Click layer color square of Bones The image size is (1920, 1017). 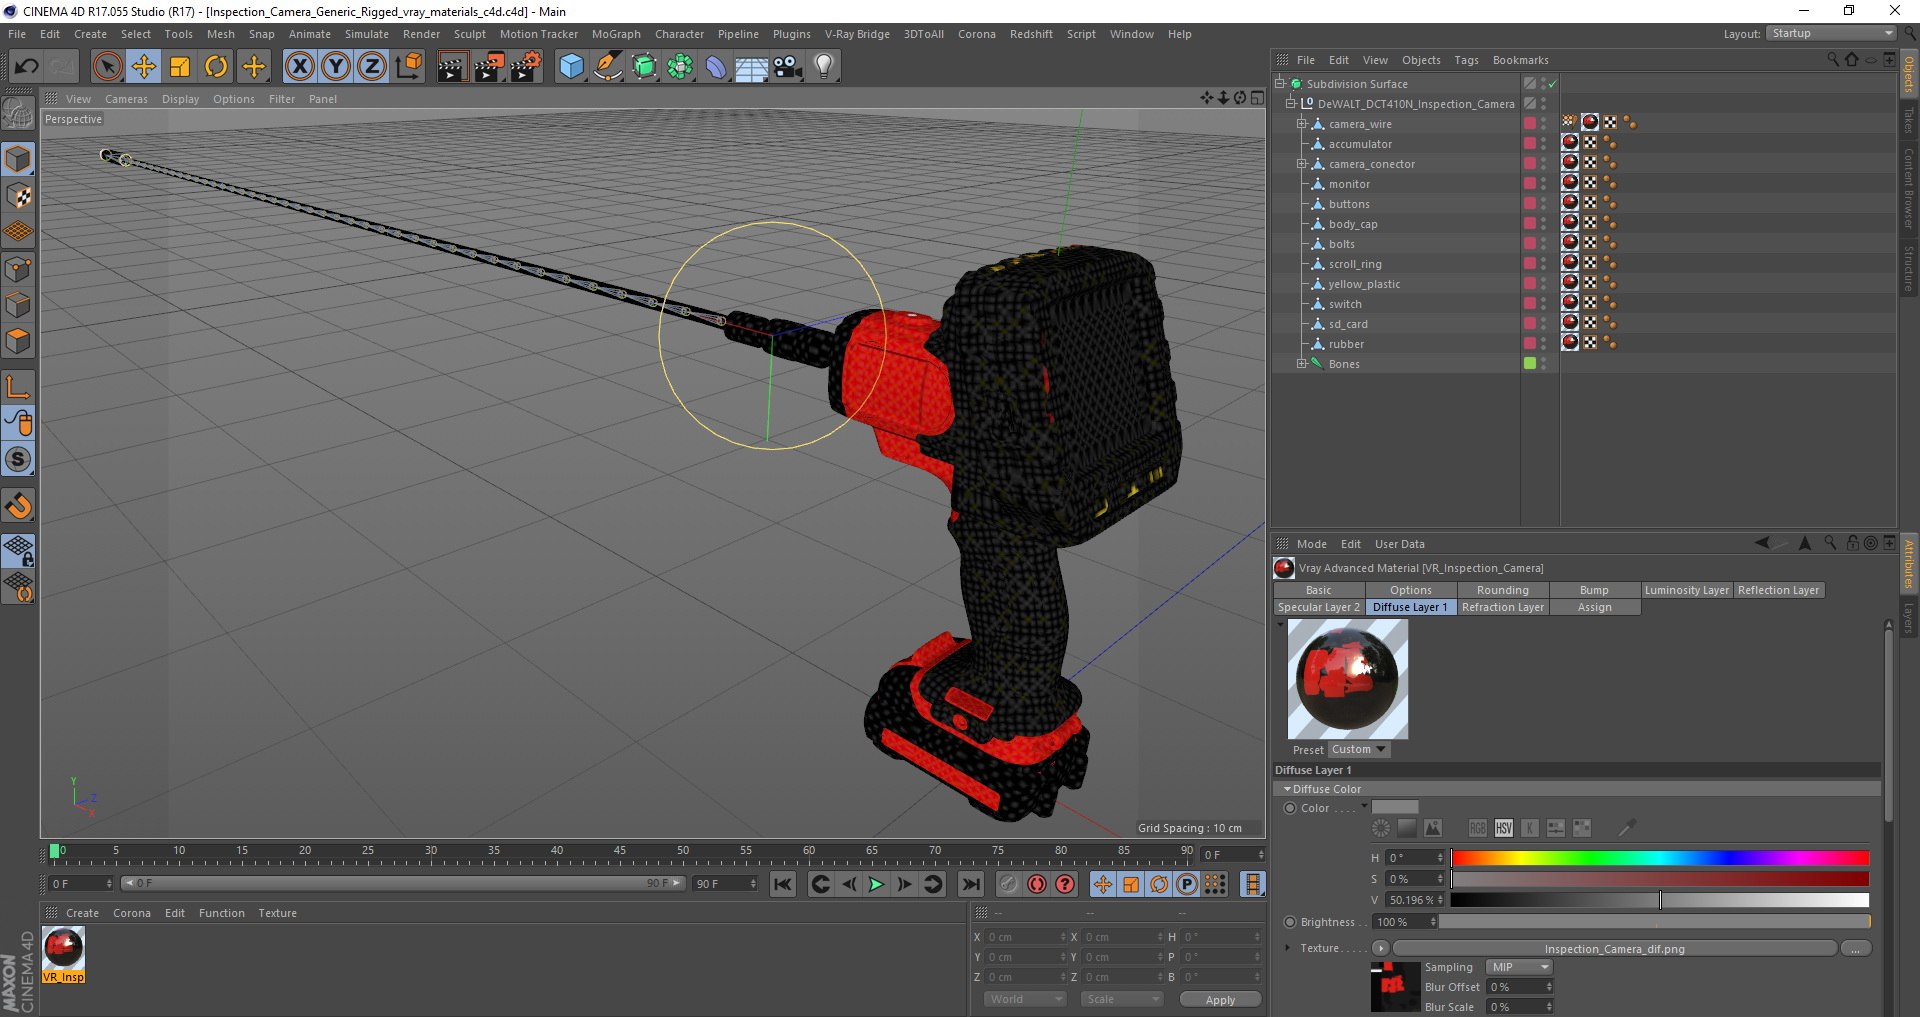coord(1529,364)
